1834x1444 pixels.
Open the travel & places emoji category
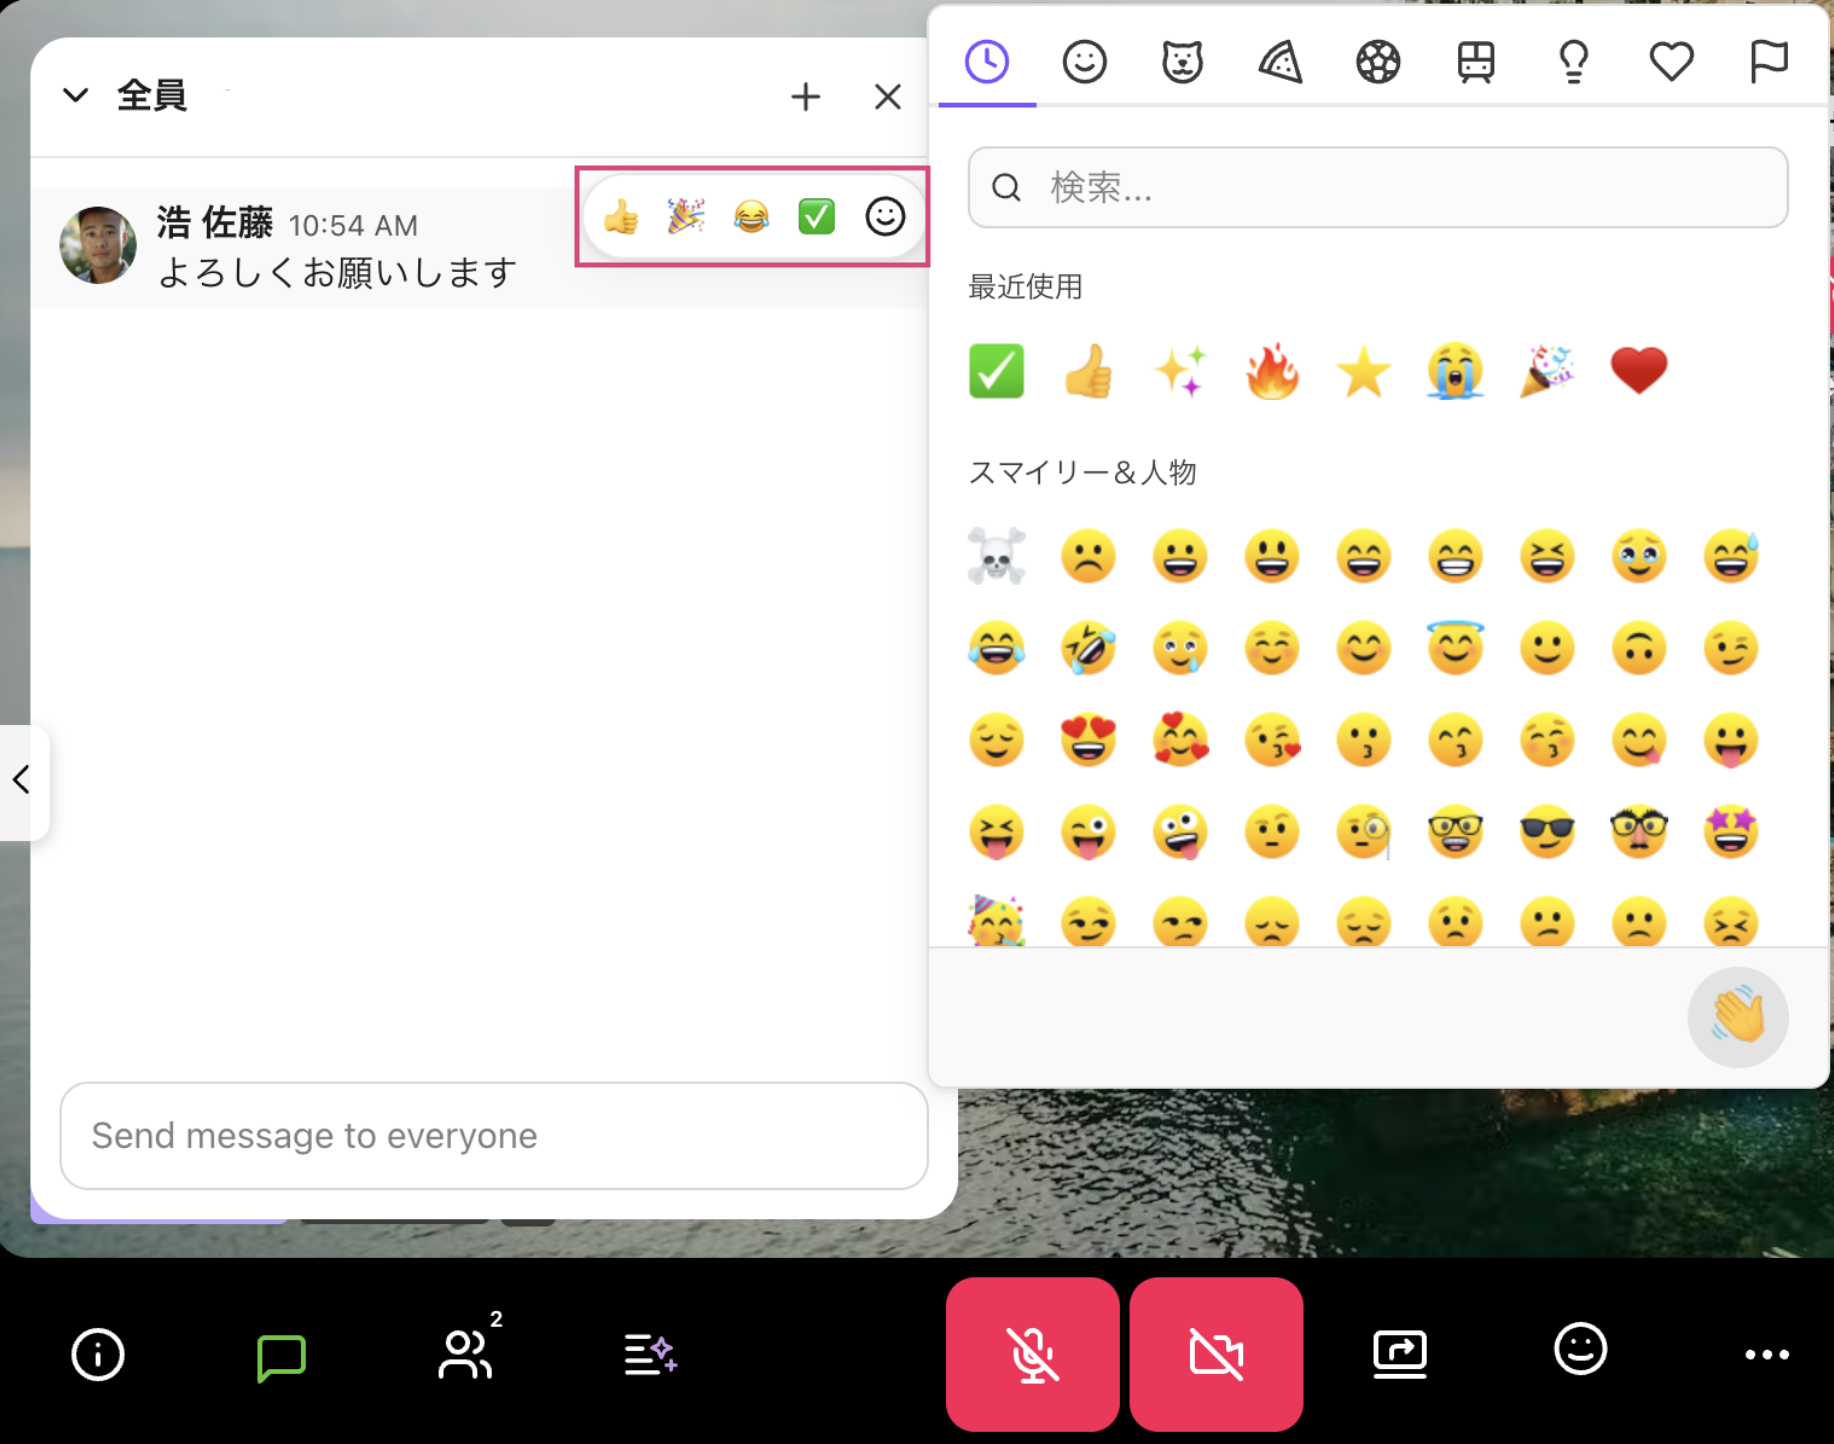(1476, 61)
